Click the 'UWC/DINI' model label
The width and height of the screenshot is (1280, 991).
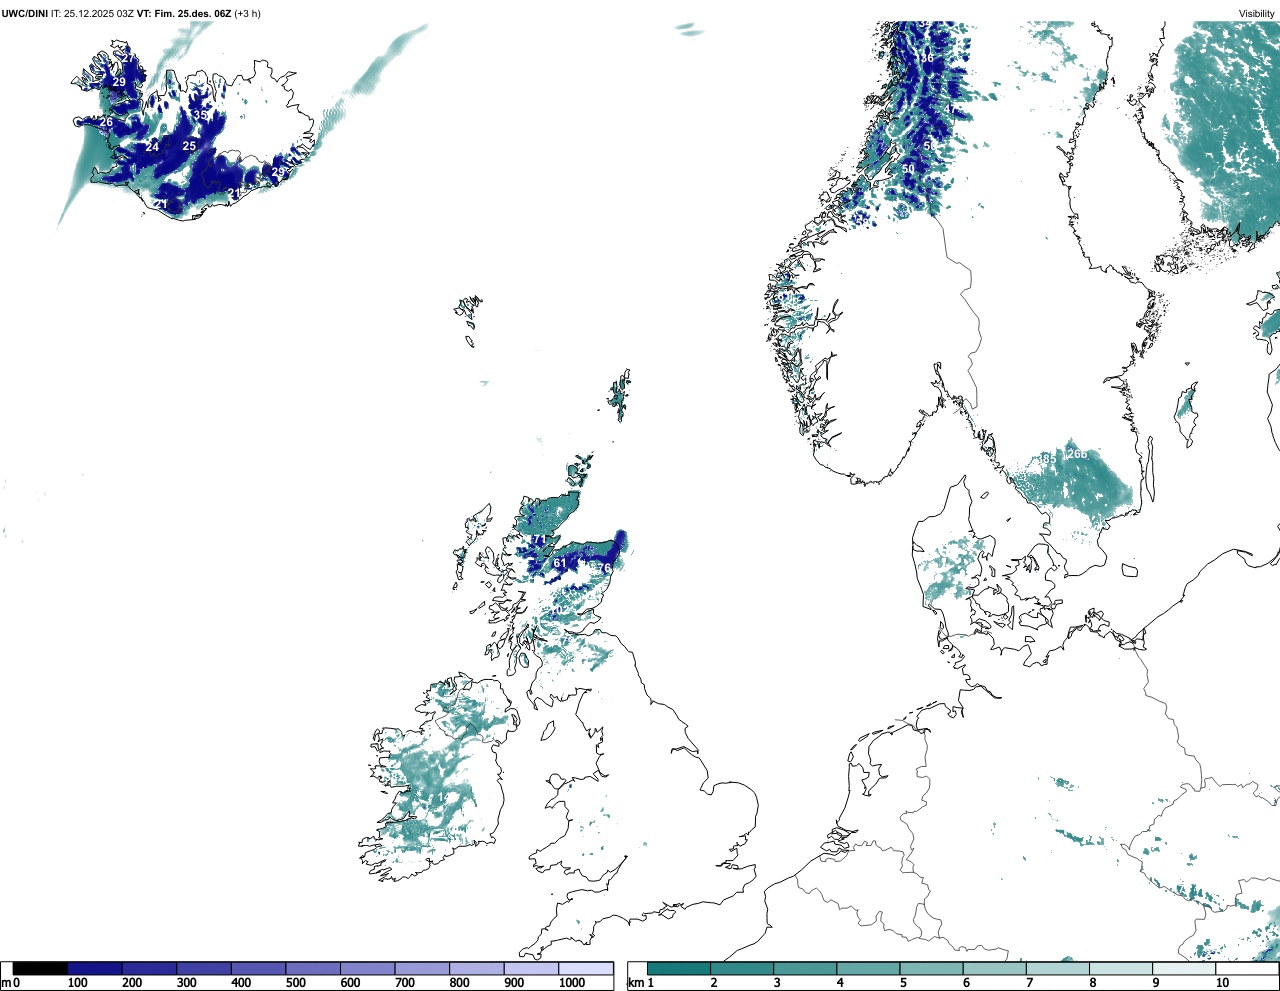25,14
